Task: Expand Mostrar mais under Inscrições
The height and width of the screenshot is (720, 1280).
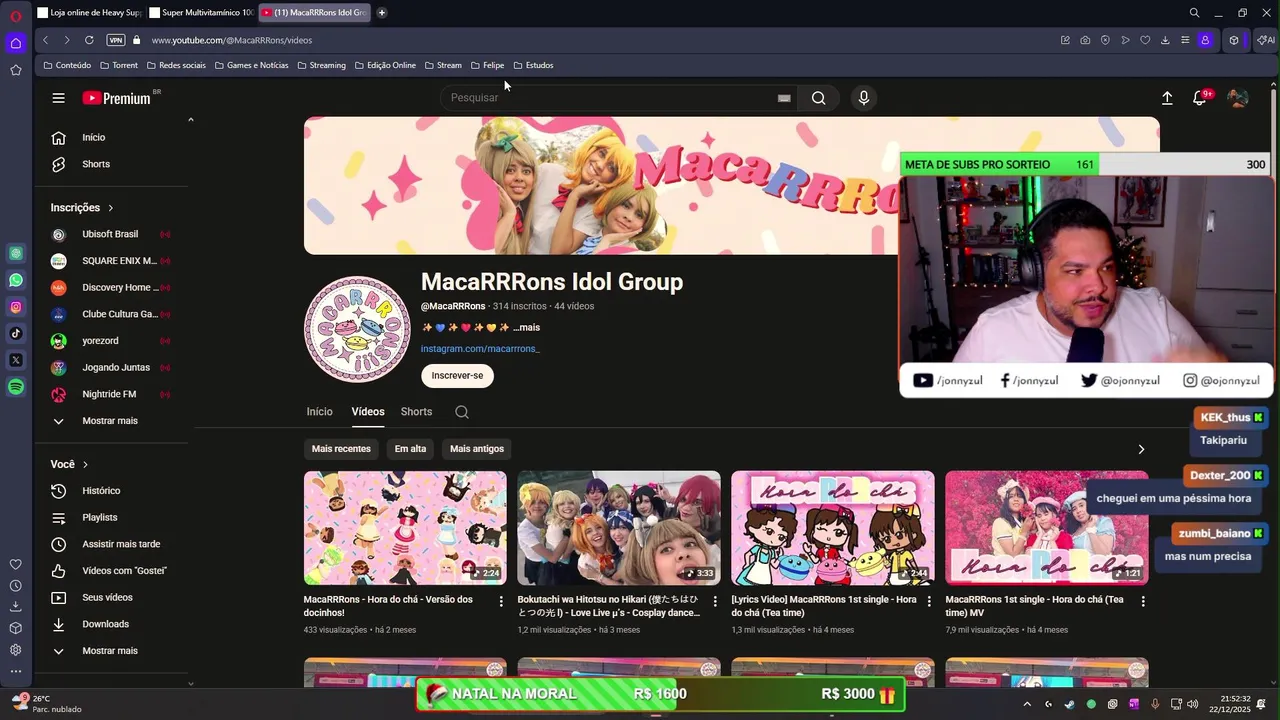Action: (x=110, y=421)
